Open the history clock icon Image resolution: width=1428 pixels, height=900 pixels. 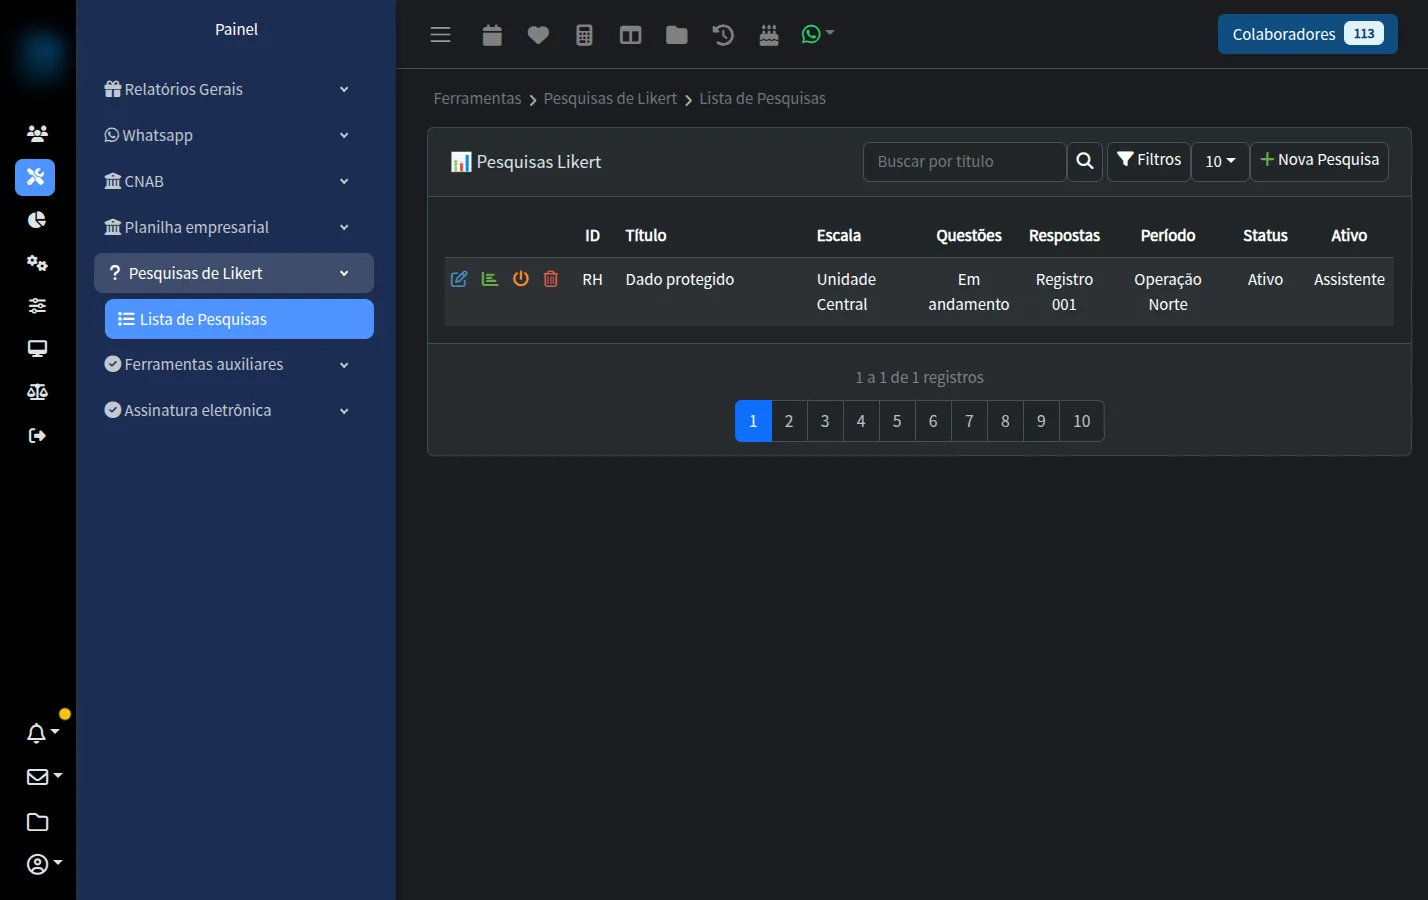click(x=723, y=35)
